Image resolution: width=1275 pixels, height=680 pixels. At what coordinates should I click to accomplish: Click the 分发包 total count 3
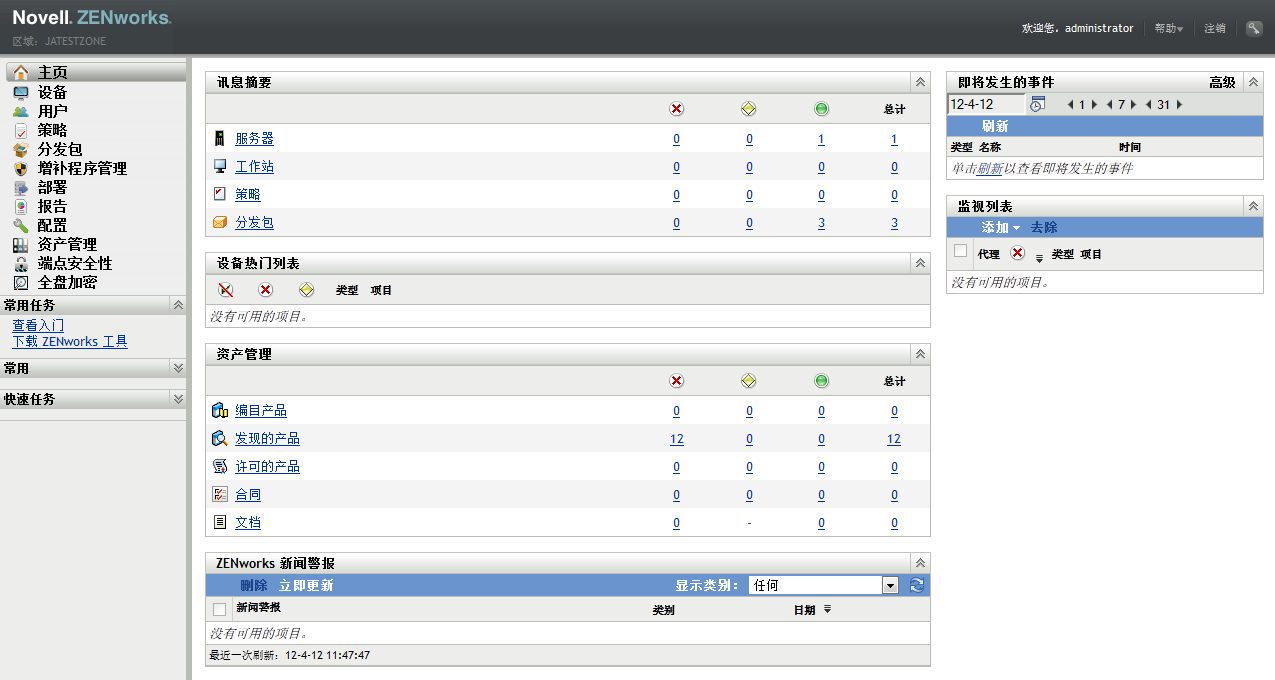(x=894, y=223)
